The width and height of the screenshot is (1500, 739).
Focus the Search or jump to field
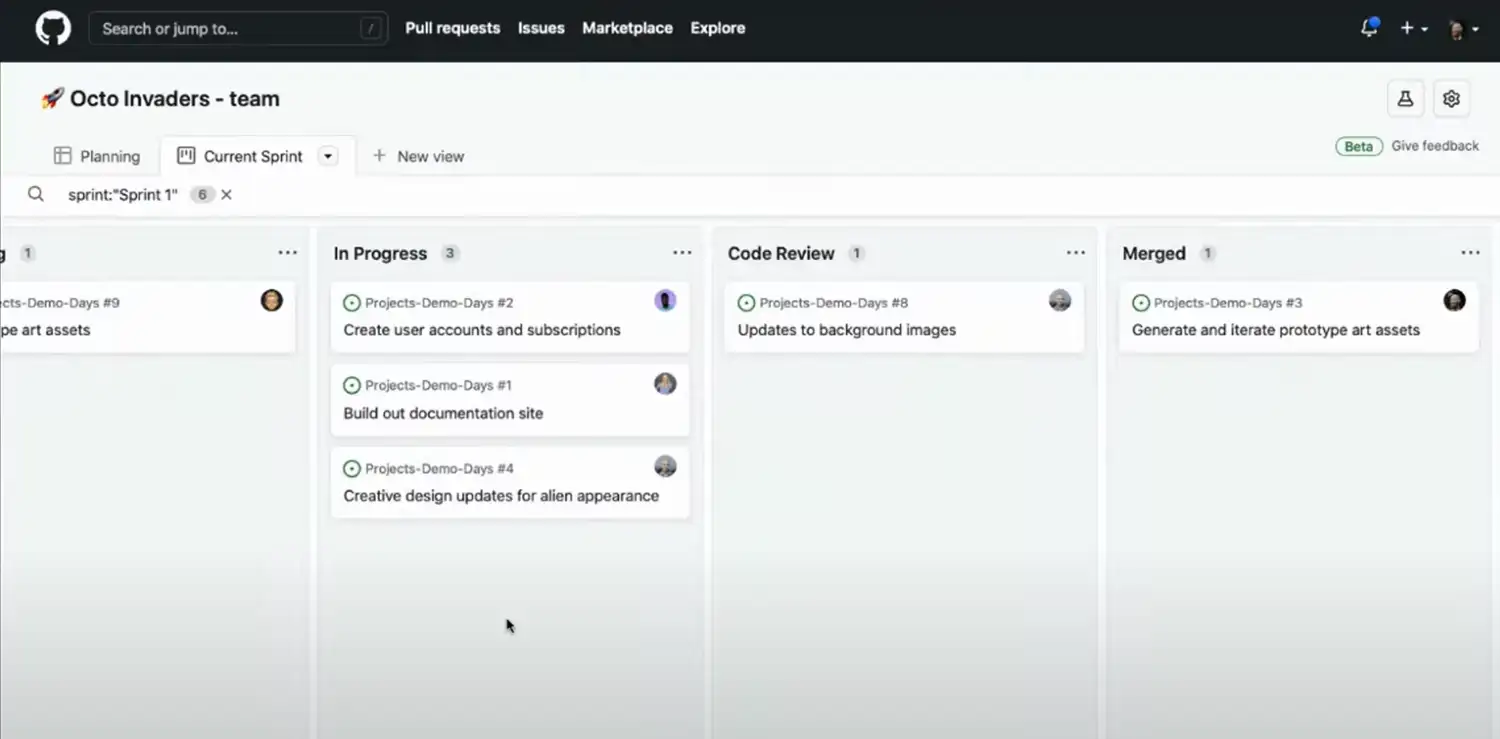click(x=238, y=29)
